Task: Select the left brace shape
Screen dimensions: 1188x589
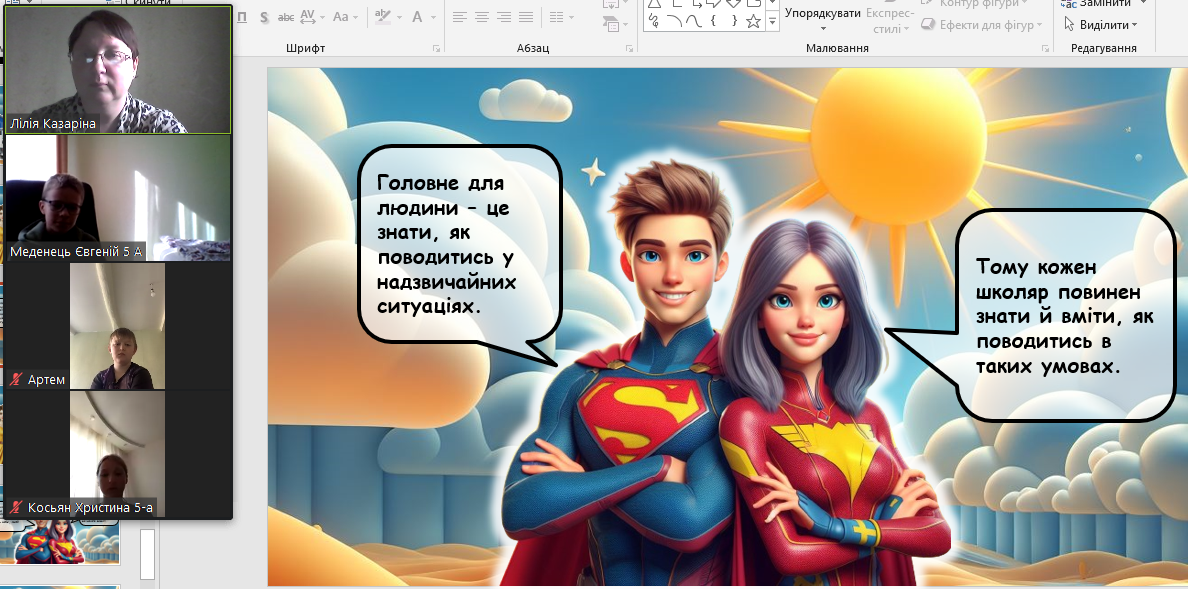Action: coord(714,21)
